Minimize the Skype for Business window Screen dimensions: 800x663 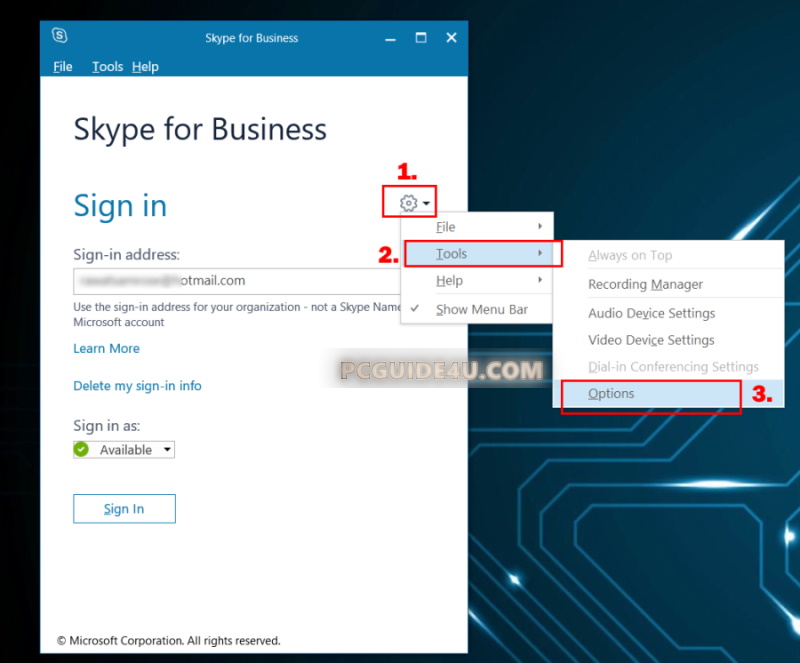tap(389, 38)
